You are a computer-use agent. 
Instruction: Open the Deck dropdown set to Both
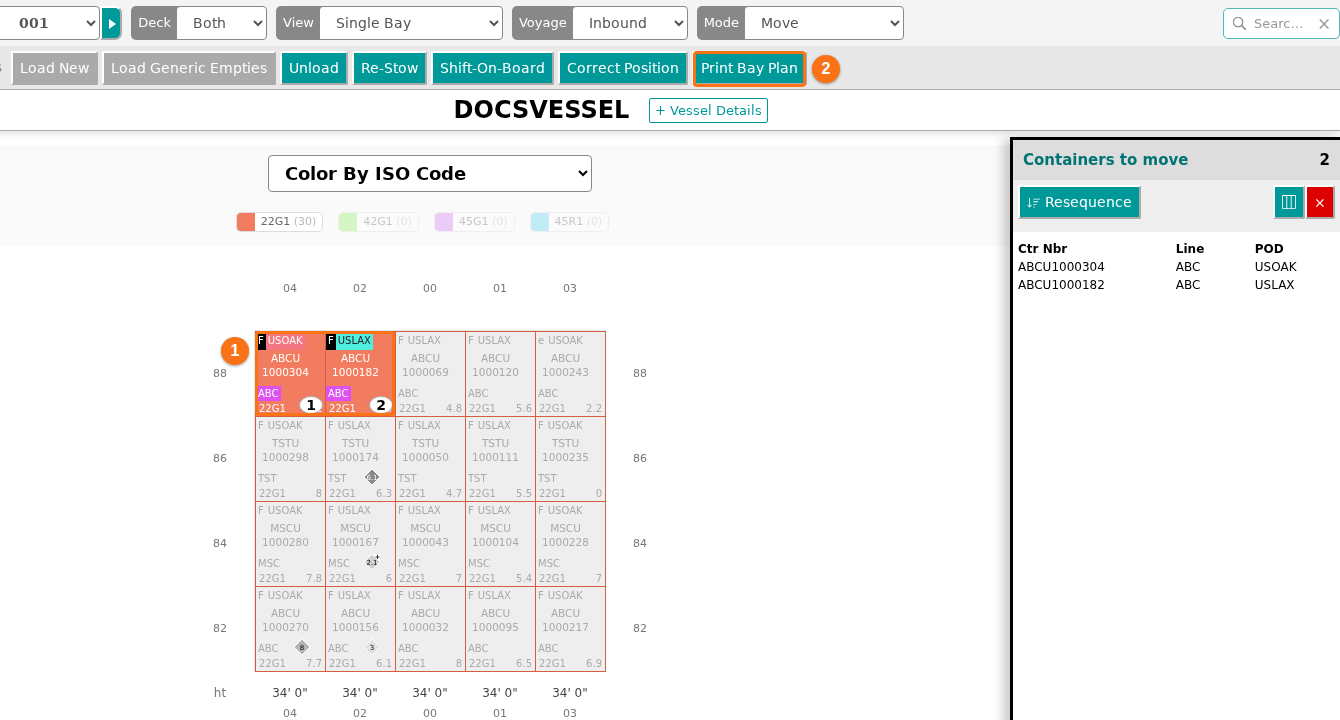(221, 23)
